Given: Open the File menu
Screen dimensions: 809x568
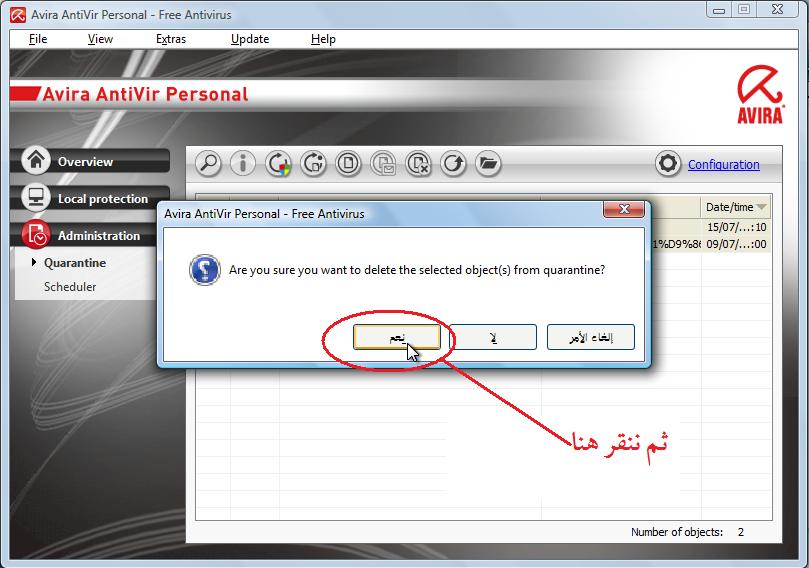Looking at the screenshot, I should tap(38, 39).
